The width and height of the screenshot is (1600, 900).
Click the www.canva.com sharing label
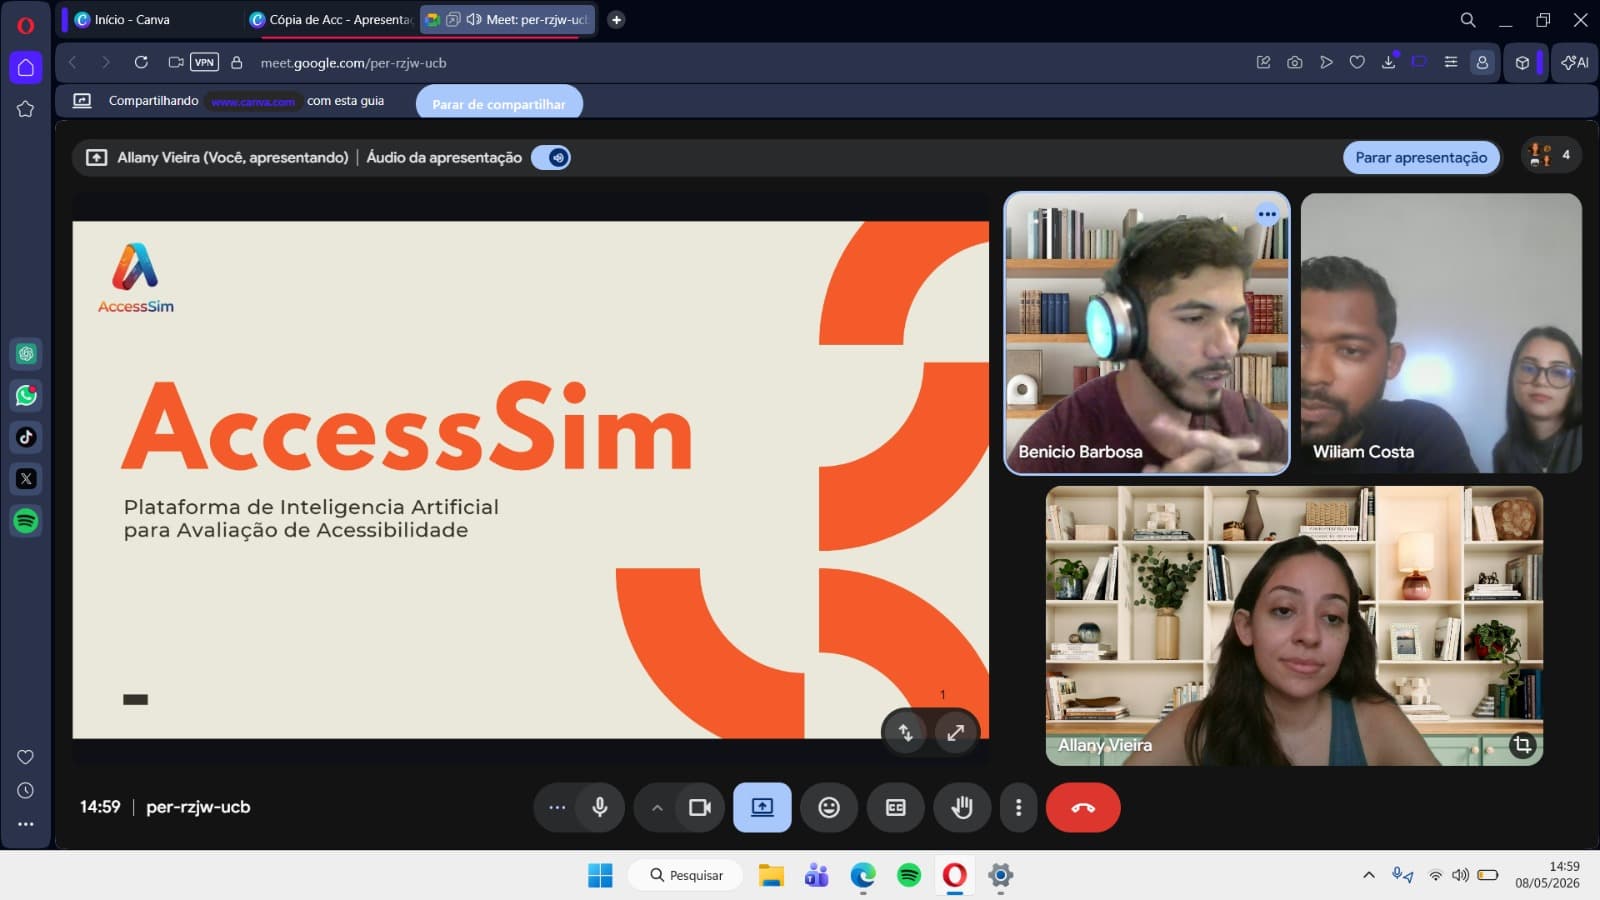[x=253, y=101]
